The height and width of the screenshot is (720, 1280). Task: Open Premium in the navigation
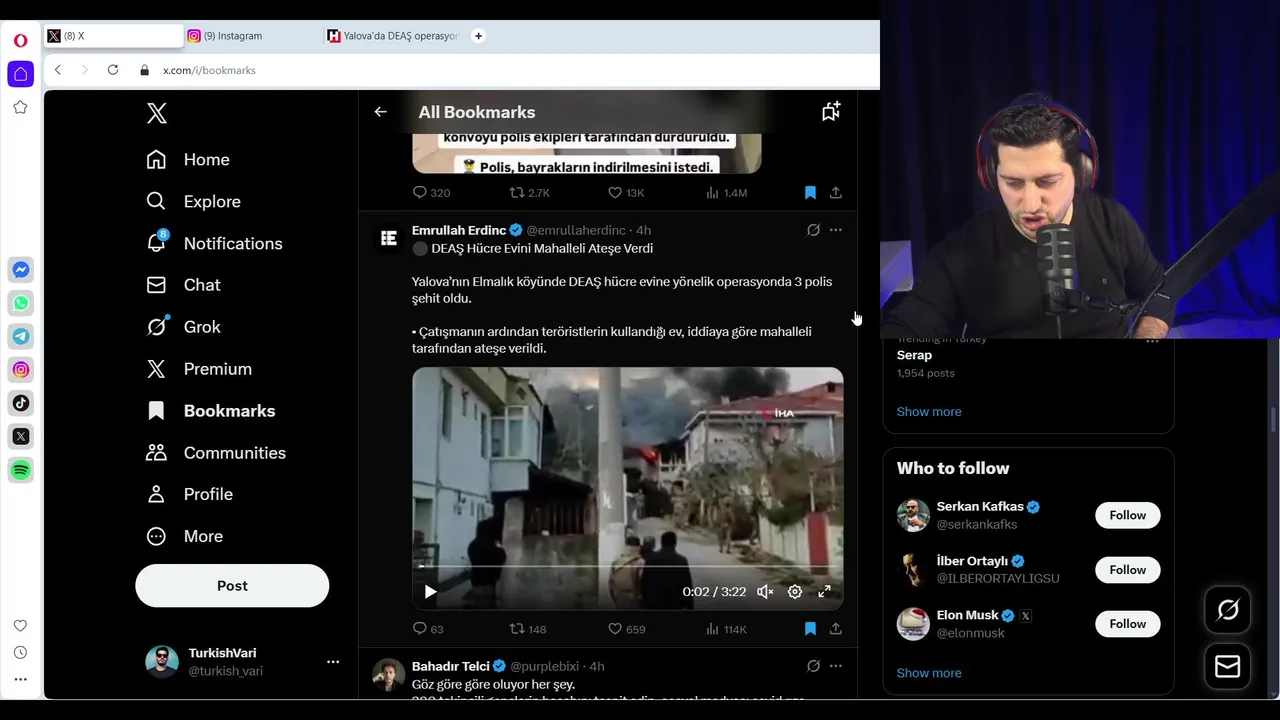(199, 369)
